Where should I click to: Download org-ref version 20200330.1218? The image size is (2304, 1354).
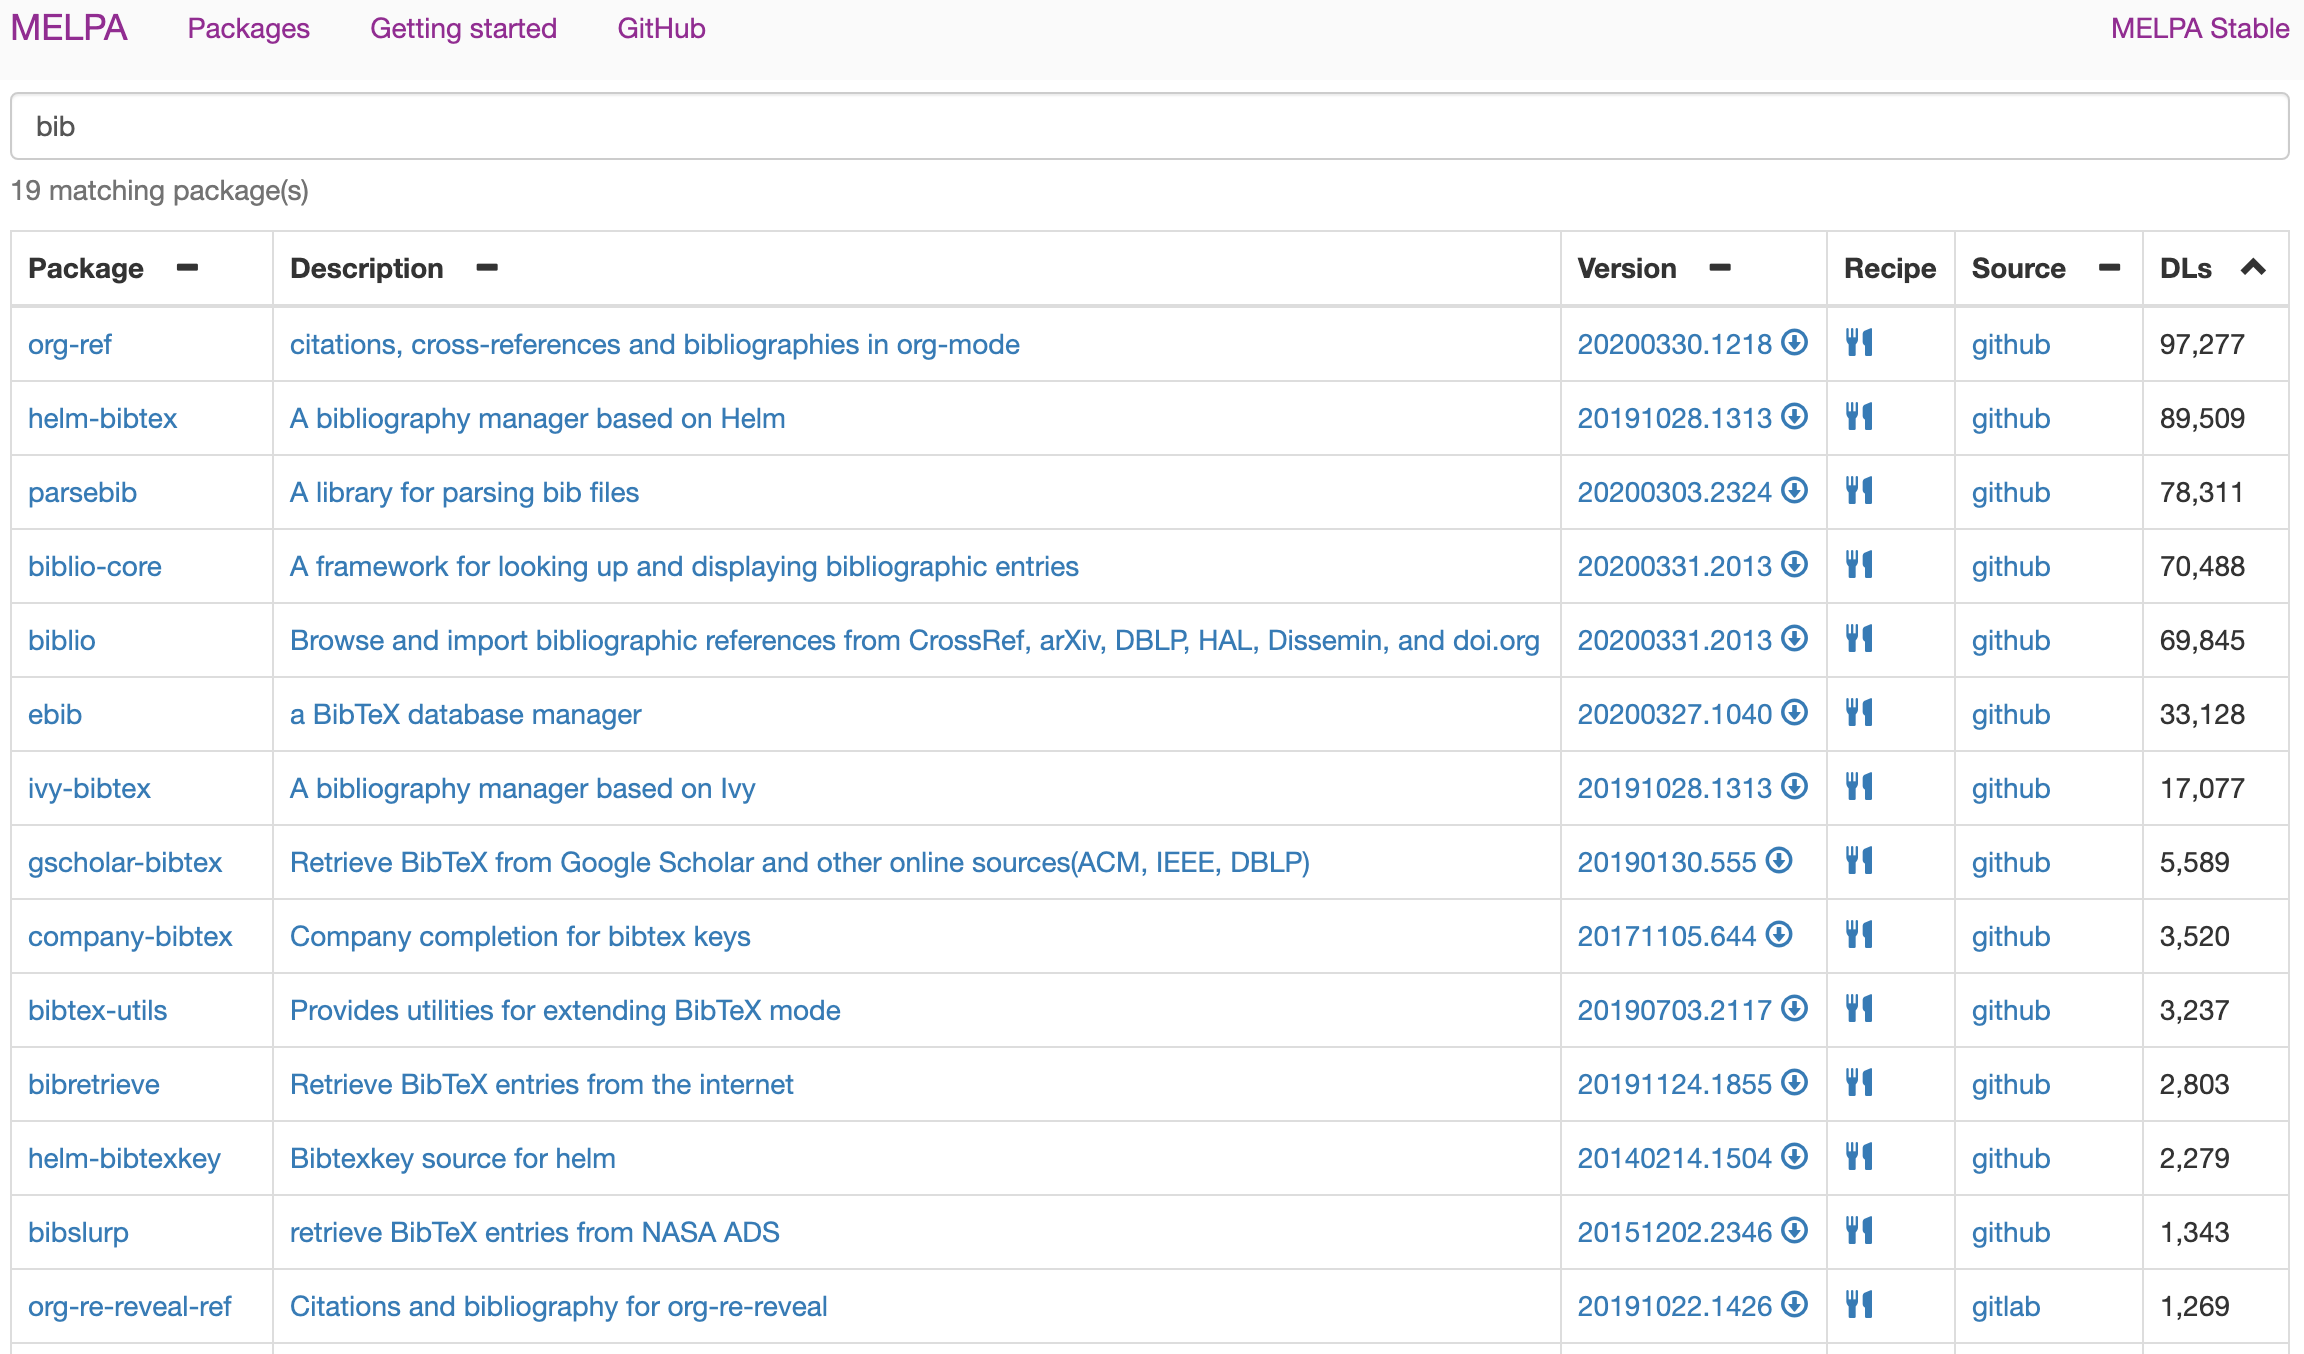coord(1692,344)
